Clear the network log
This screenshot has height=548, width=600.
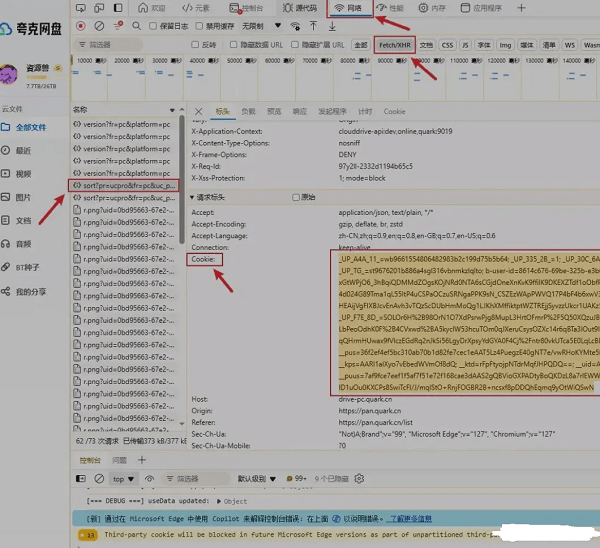click(x=99, y=26)
